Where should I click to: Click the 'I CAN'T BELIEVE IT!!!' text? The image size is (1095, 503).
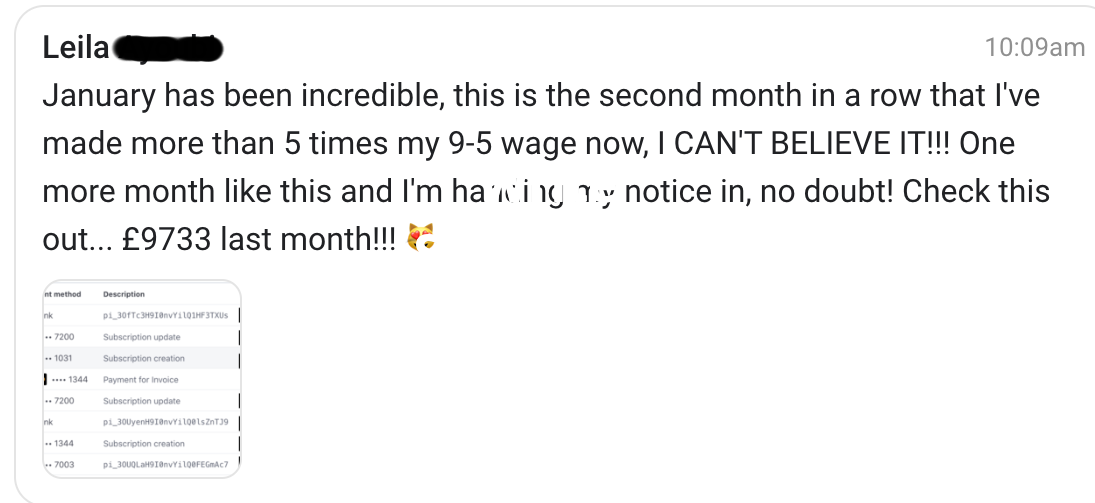tap(802, 143)
